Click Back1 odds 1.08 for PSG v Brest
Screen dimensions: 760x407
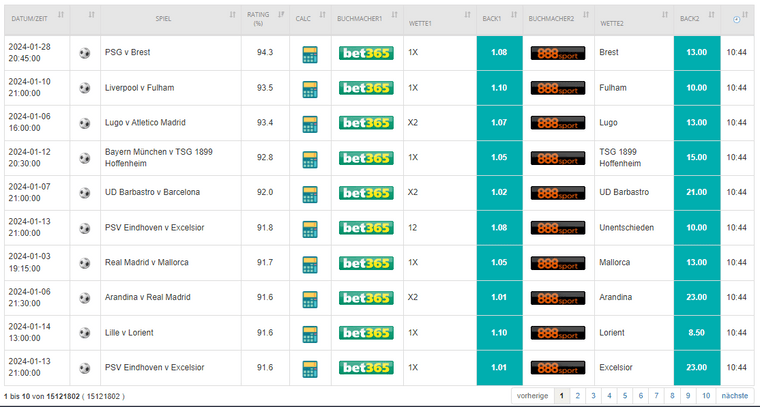[499, 53]
